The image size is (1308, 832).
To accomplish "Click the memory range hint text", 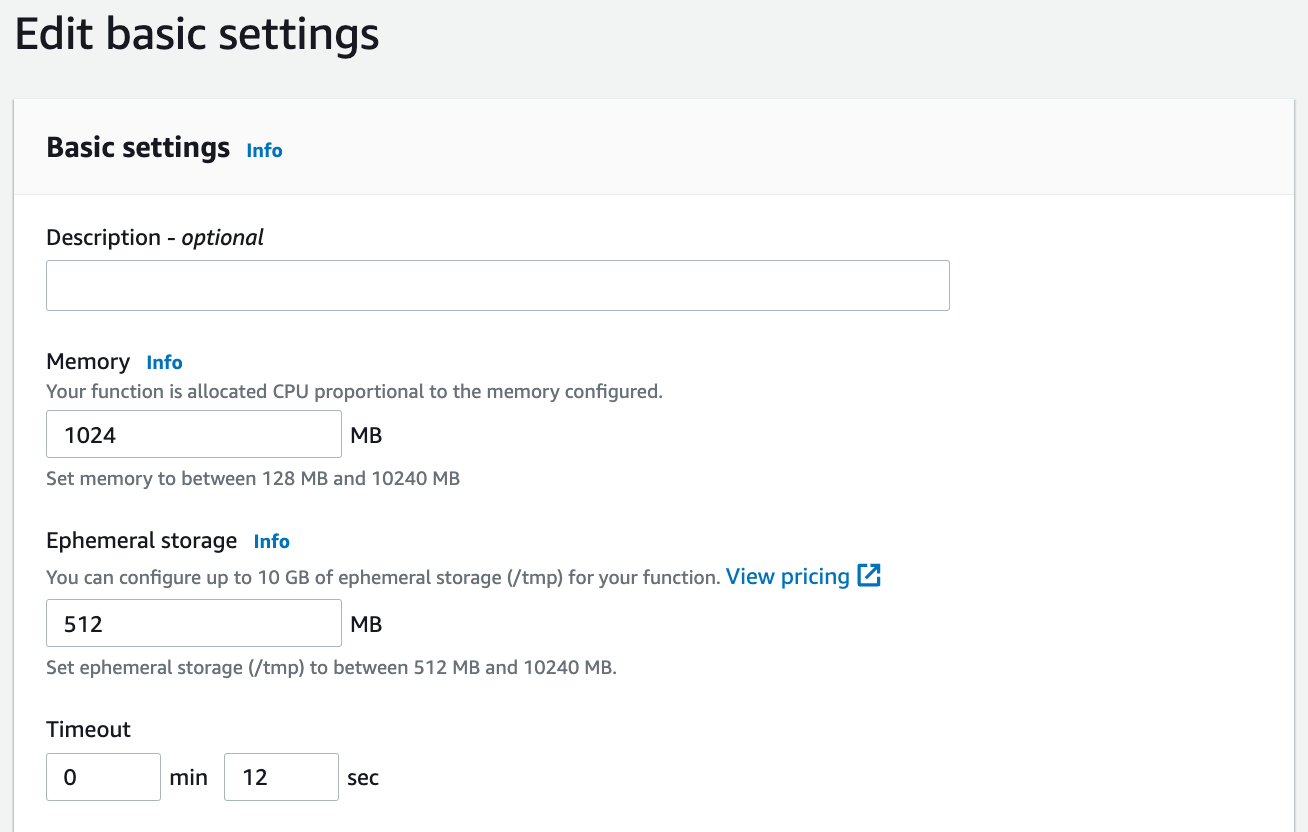I will tap(253, 479).
